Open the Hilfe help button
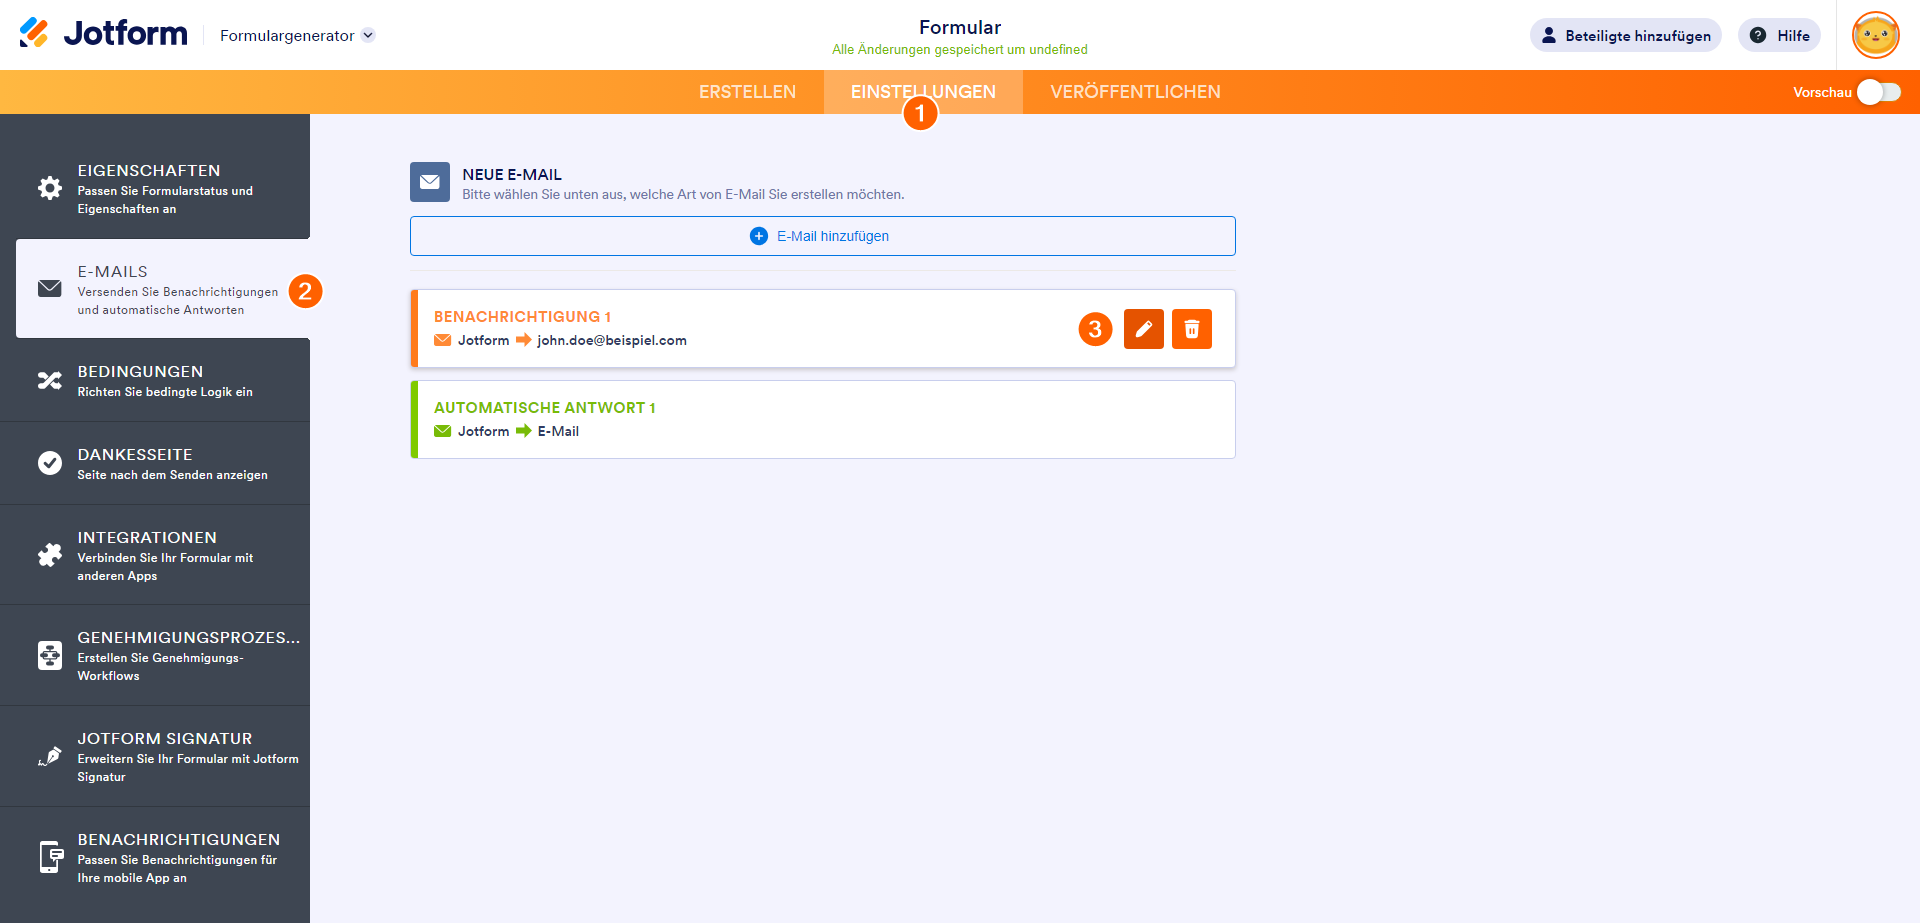The image size is (1920, 923). coord(1779,35)
